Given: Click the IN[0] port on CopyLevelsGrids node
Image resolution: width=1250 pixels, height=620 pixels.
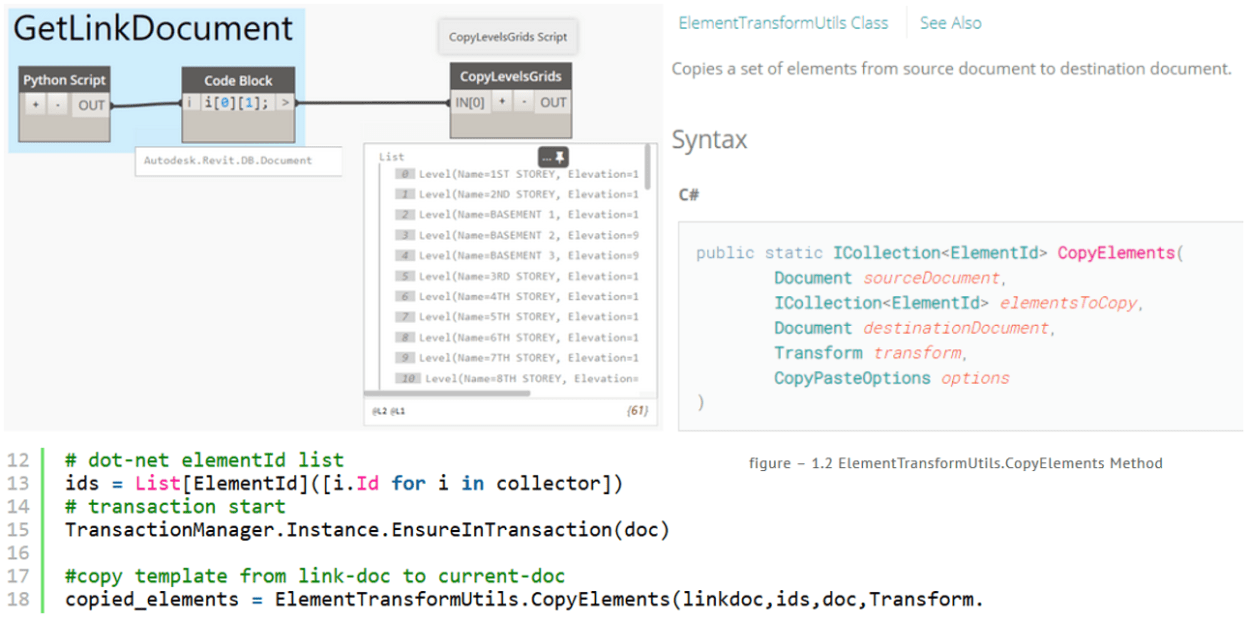Looking at the screenshot, I should click(x=470, y=102).
